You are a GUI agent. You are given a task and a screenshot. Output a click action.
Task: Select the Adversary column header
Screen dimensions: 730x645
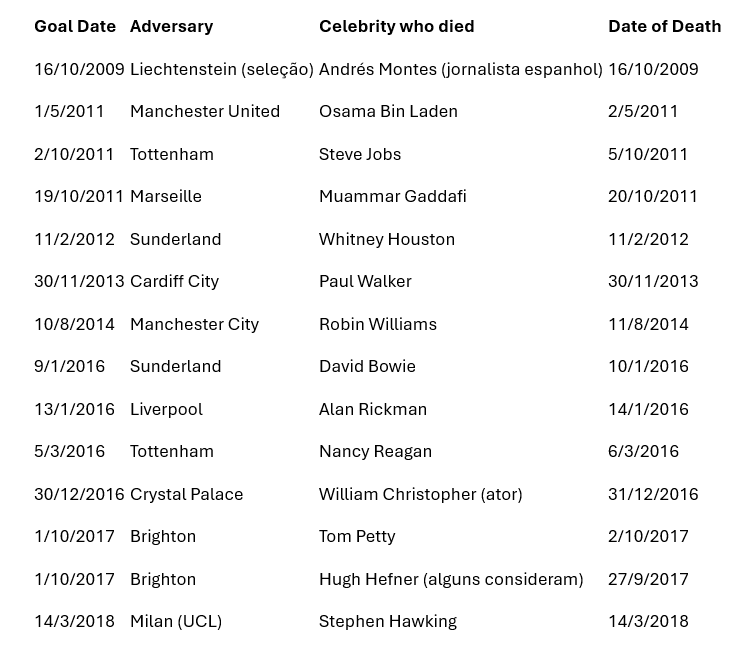171,27
